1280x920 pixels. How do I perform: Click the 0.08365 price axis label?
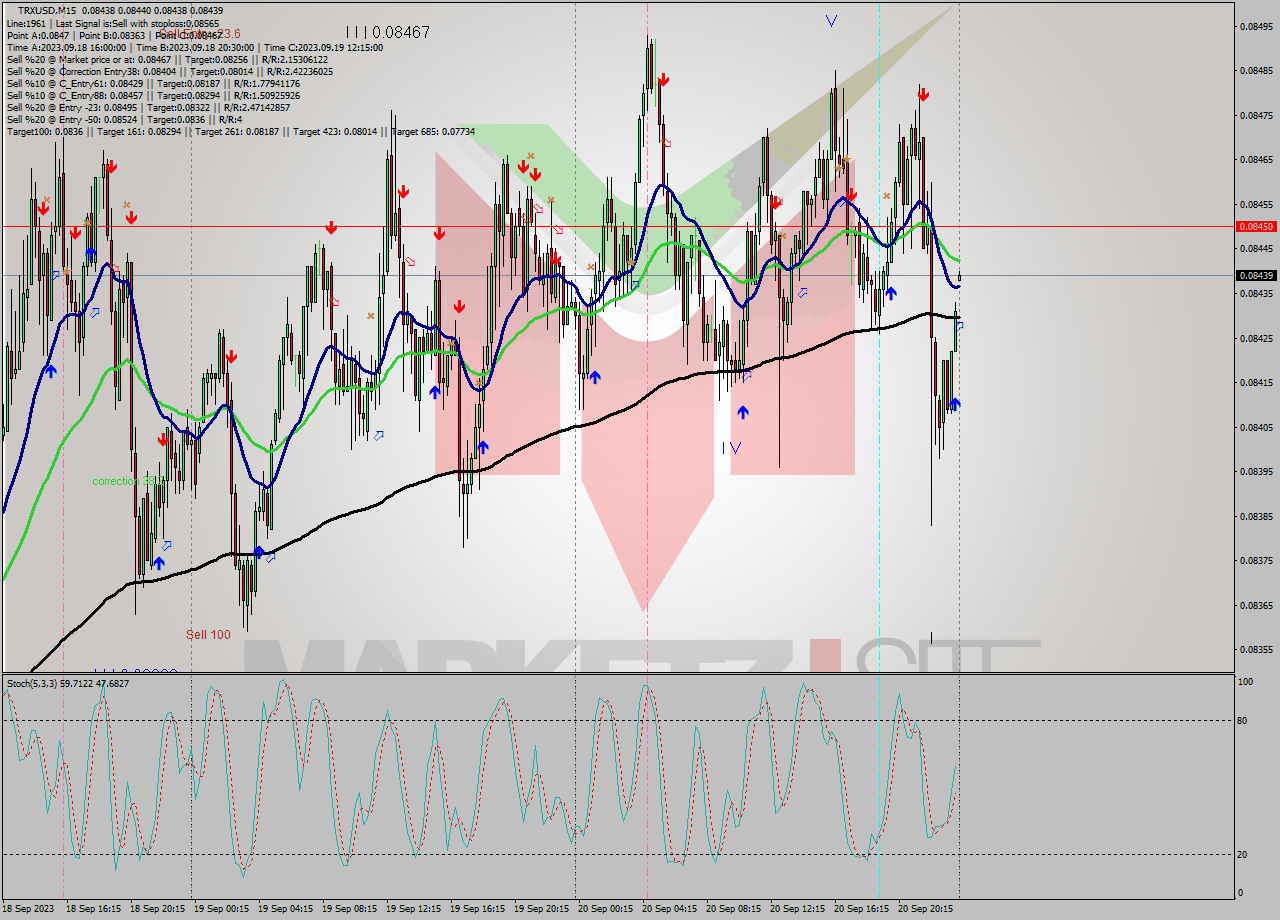[1256, 605]
